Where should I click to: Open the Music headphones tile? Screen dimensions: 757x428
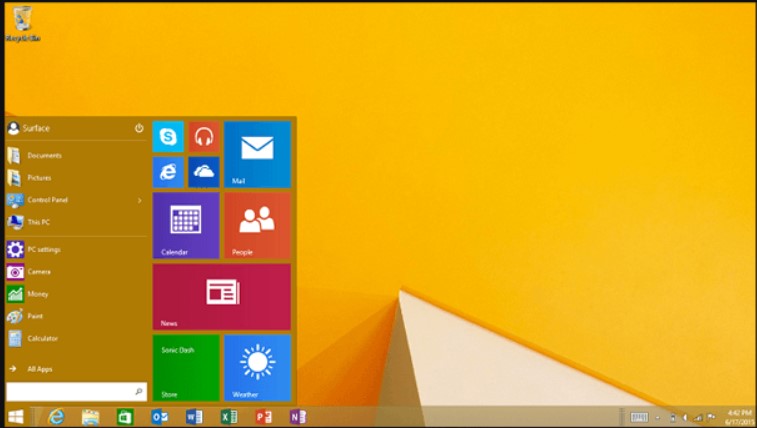tap(204, 137)
